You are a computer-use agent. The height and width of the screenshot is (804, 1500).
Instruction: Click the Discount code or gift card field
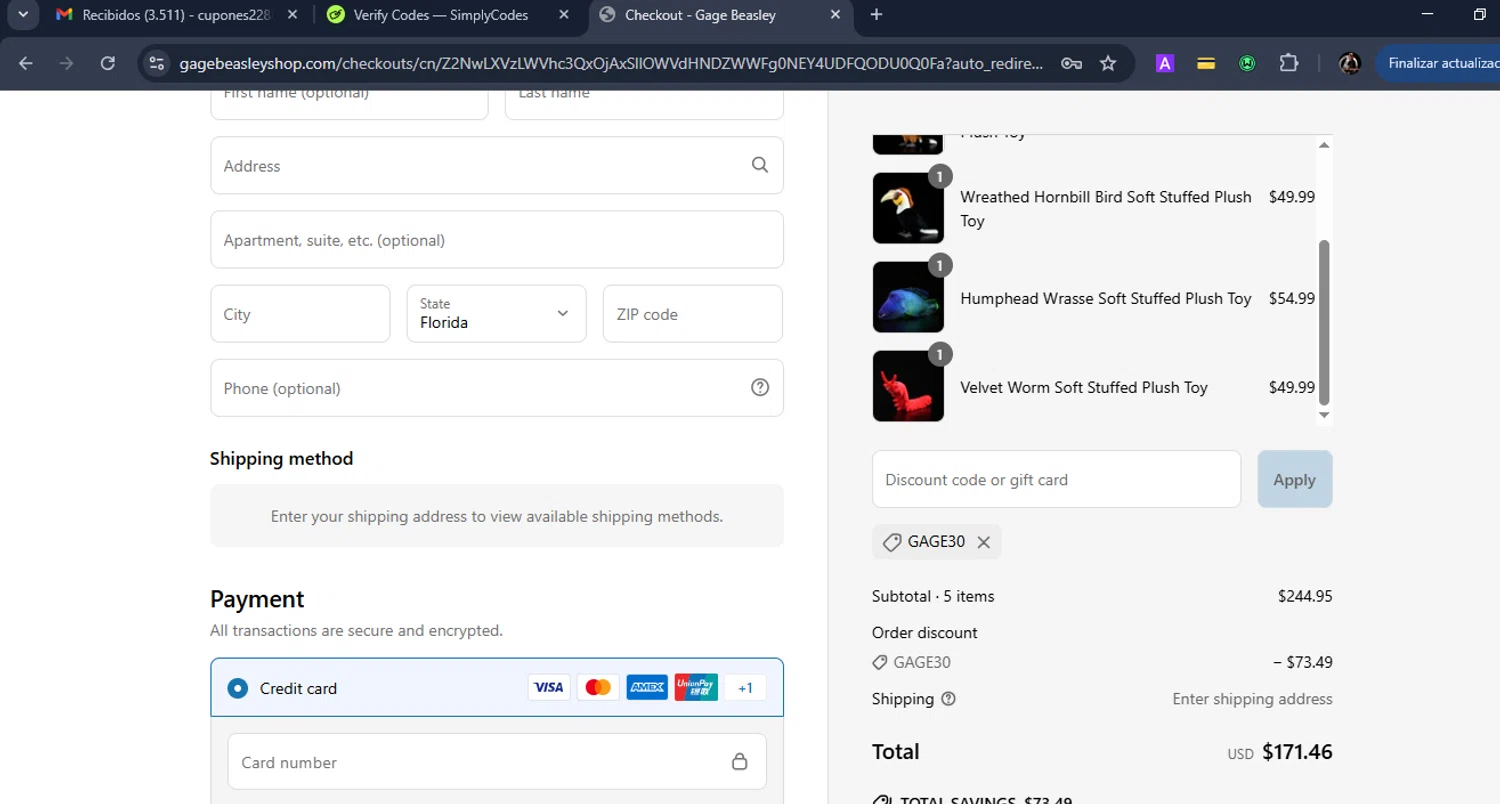1056,479
